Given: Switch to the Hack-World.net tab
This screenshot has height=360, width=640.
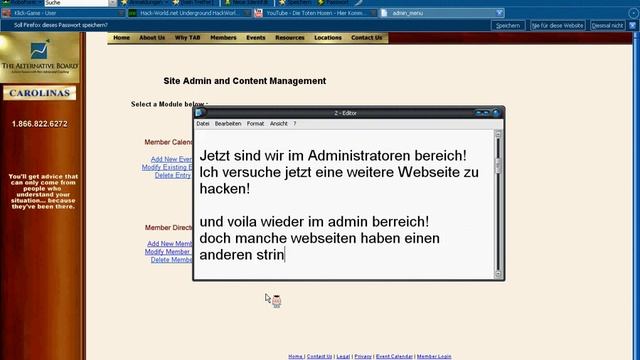Looking at the screenshot, I should click(189, 13).
